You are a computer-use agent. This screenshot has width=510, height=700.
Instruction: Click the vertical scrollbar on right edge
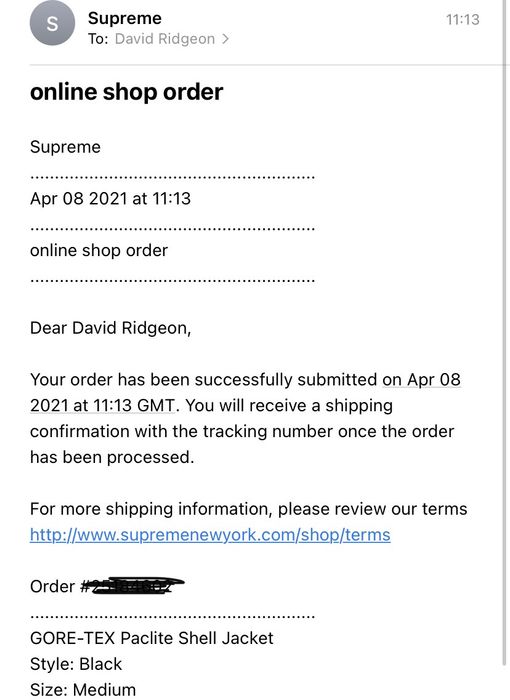coord(505,339)
